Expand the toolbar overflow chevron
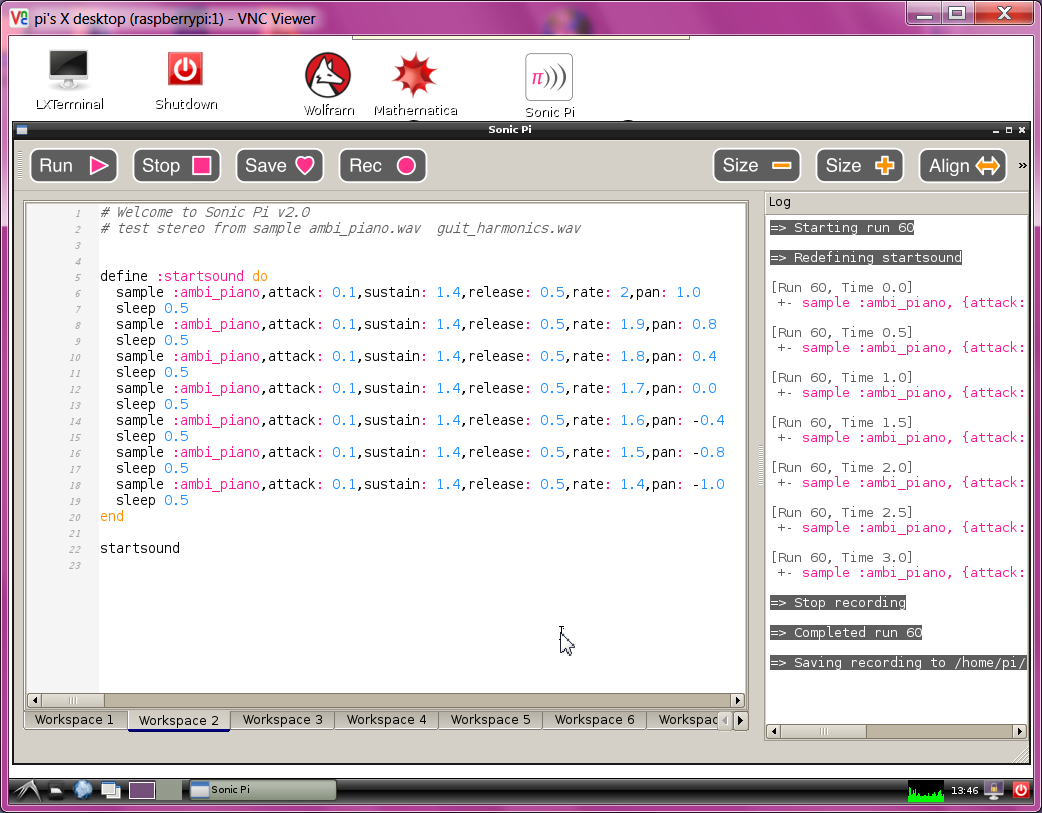The height and width of the screenshot is (813, 1042). pos(1022,166)
